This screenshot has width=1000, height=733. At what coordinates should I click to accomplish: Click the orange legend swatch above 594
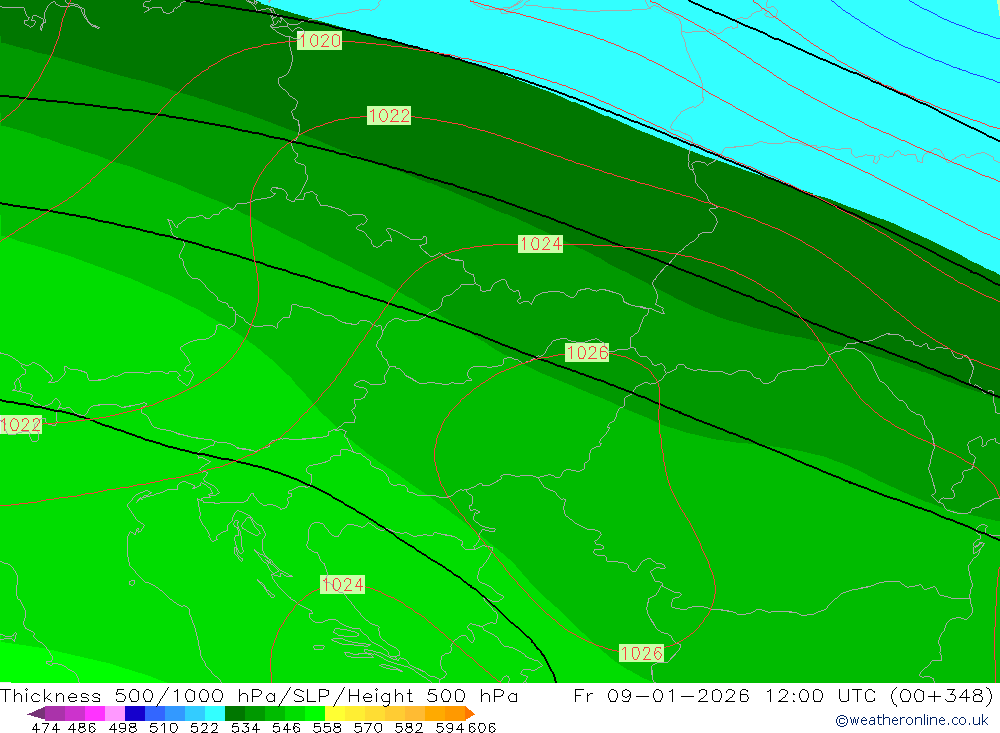click(455, 713)
